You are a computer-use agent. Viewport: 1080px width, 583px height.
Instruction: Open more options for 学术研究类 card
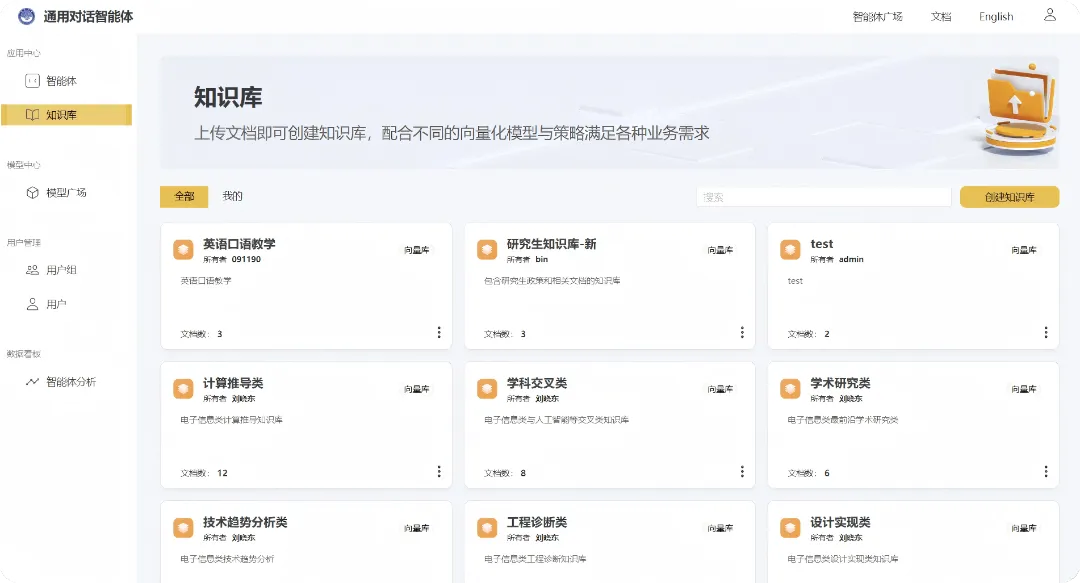point(1046,472)
